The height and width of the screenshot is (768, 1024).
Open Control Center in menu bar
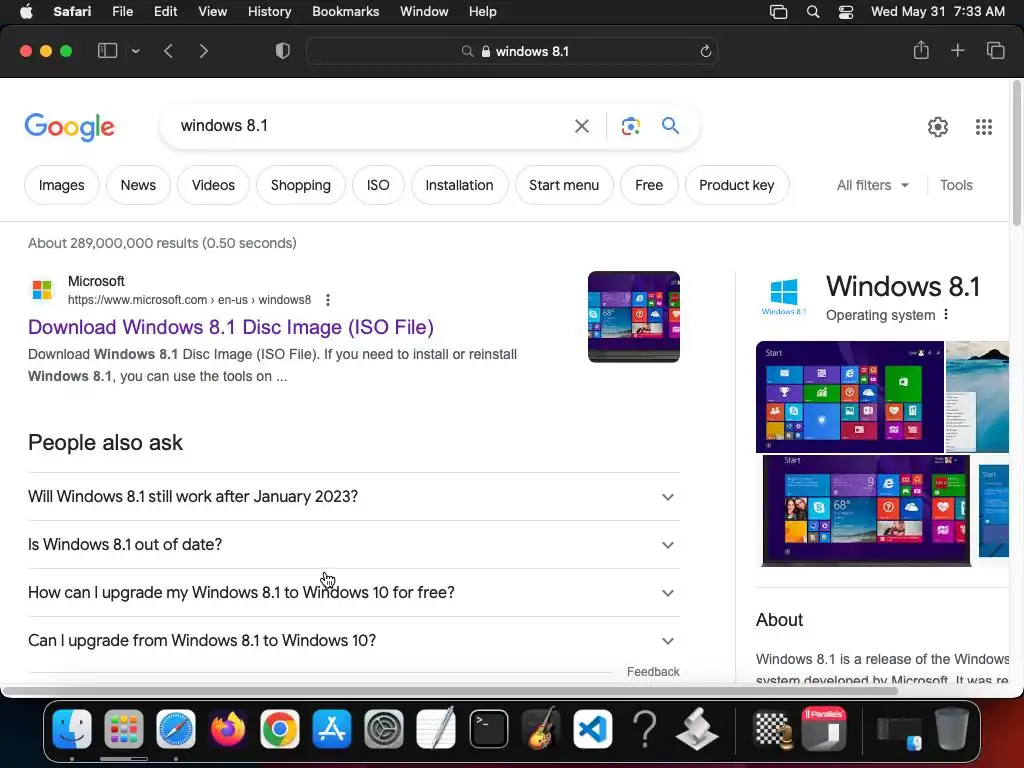[846, 12]
